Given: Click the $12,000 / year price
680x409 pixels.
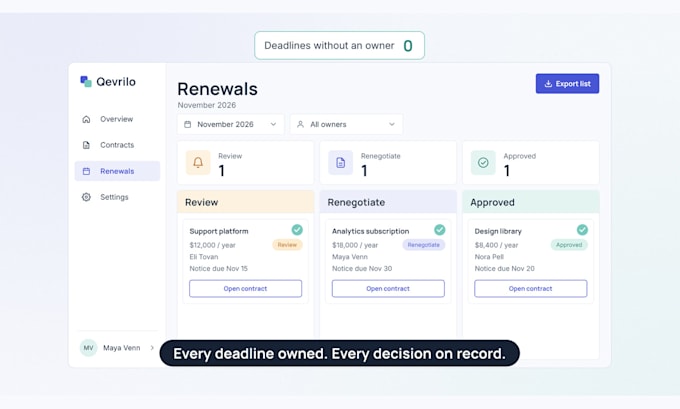Looking at the screenshot, I should [212, 245].
